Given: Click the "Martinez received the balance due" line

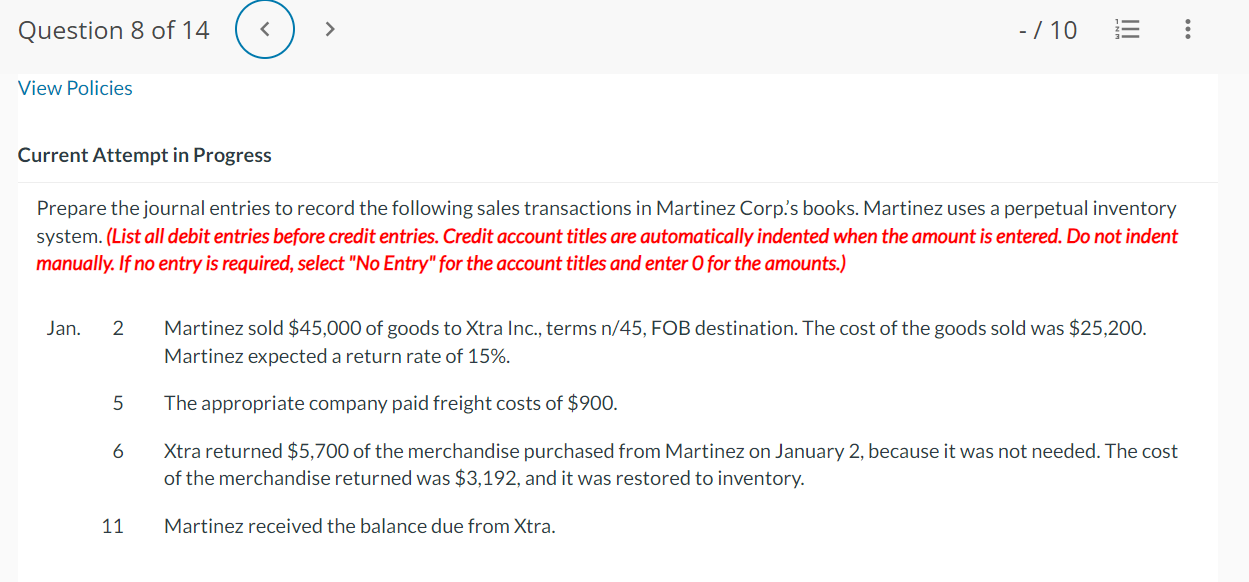Looking at the screenshot, I should (360, 526).
